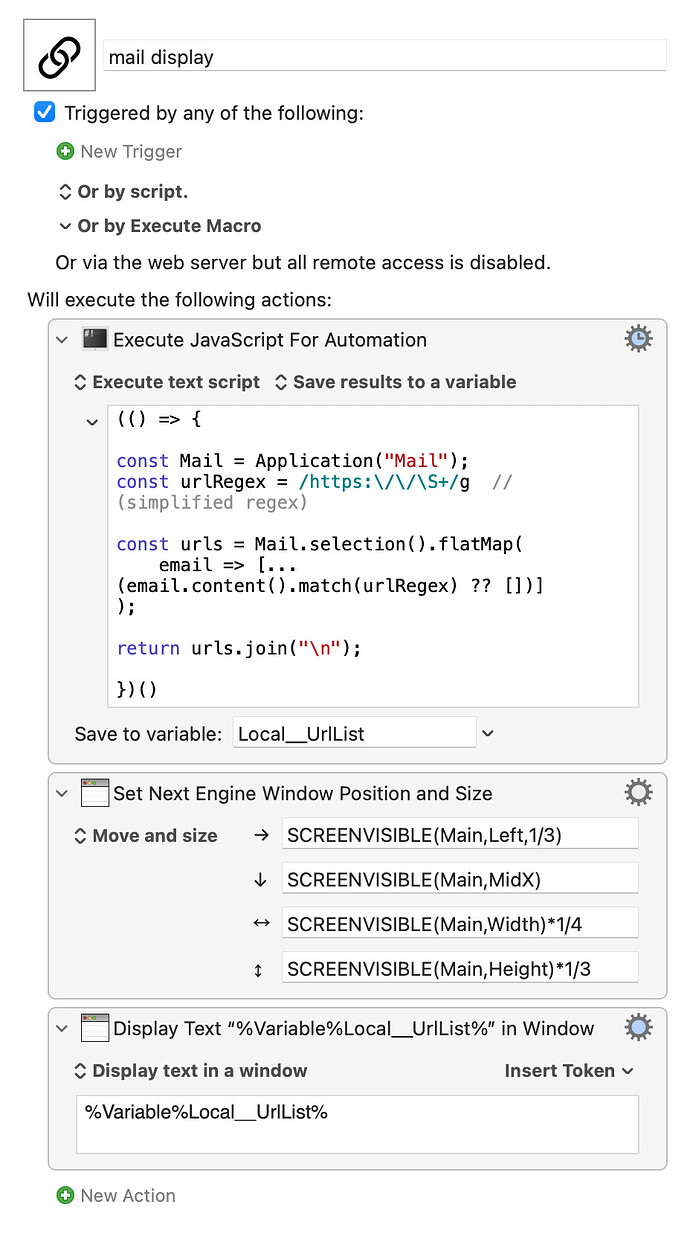690x1238 pixels.
Task: Click inside the JavaScript code editor
Action: 373,556
